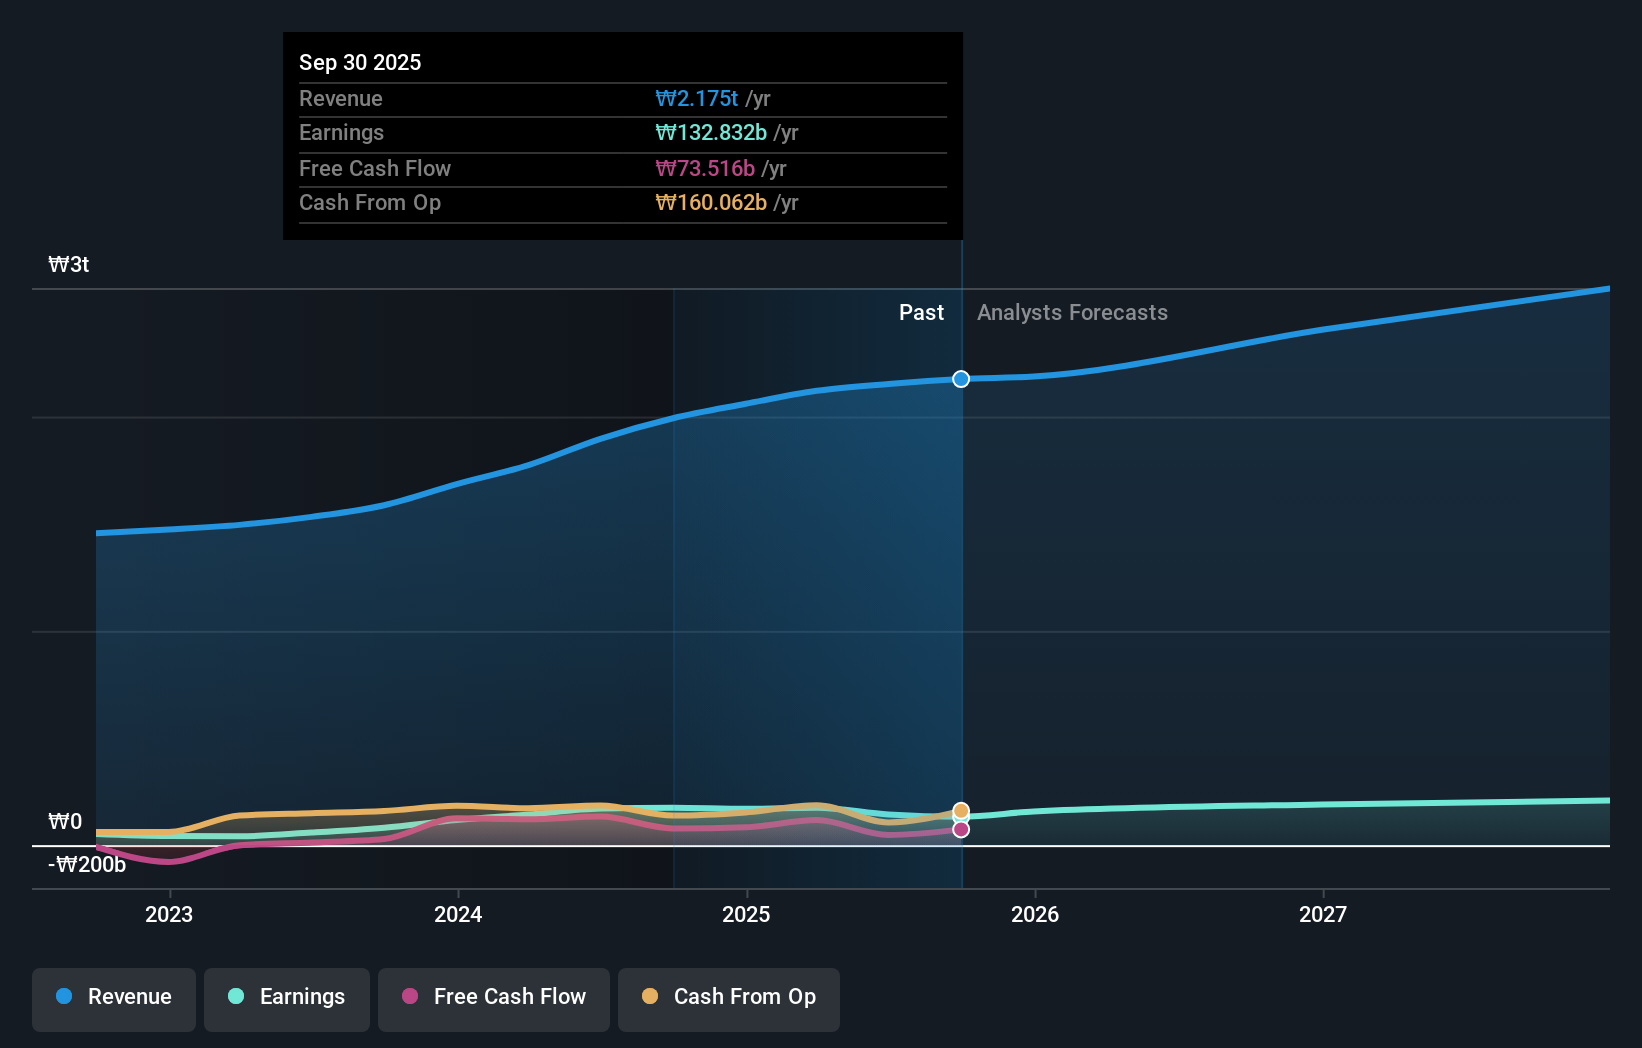1642x1048 pixels.
Task: Click the Cash From Op legend button
Action: [x=728, y=997]
